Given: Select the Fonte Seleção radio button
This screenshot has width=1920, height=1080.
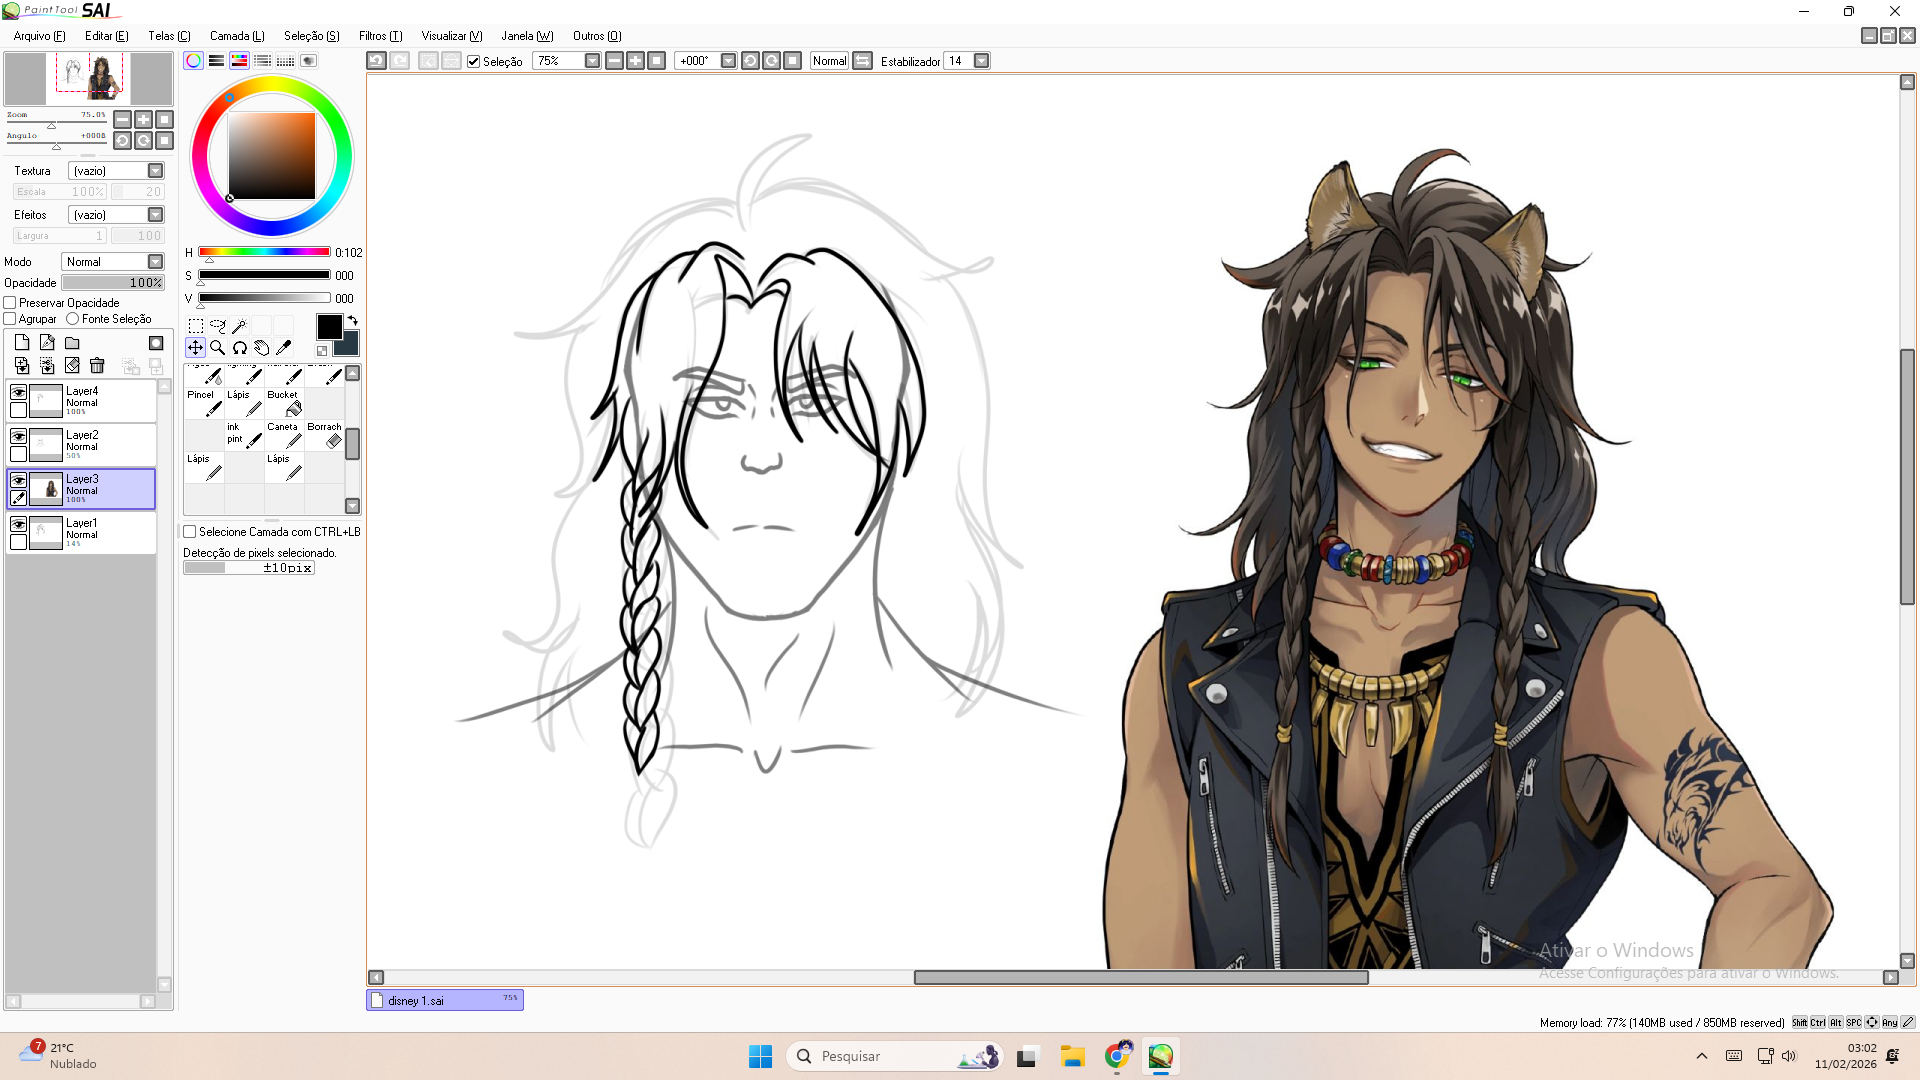Looking at the screenshot, I should pyautogui.click(x=73, y=319).
